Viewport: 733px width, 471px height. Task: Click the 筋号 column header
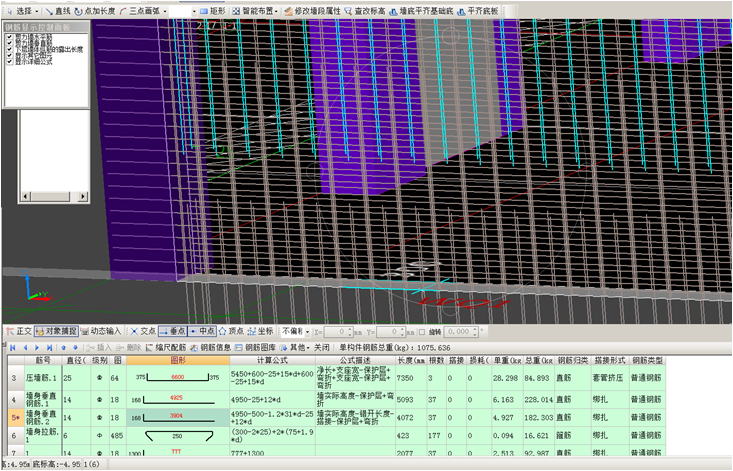click(x=43, y=360)
